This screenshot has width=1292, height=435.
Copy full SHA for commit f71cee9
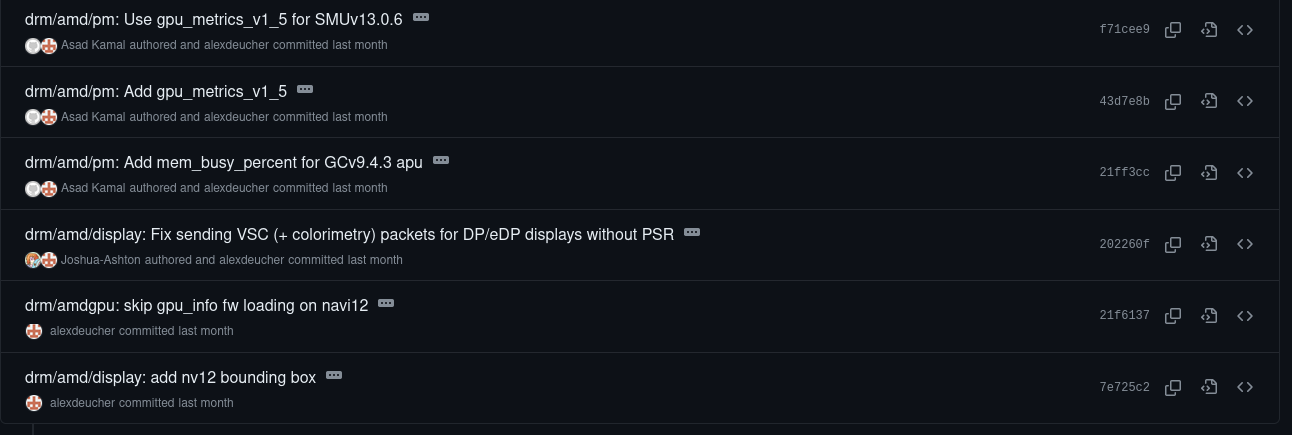(1173, 30)
